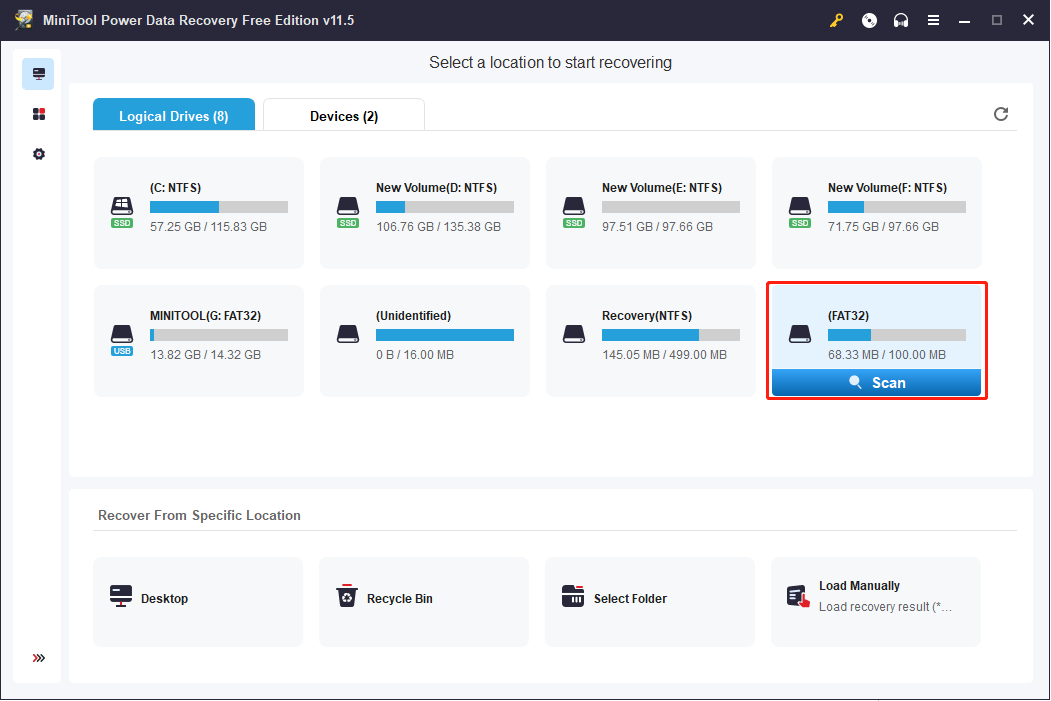This screenshot has width=1051, height=701.
Task: Click the Recycle Bin icon
Action: (346, 598)
